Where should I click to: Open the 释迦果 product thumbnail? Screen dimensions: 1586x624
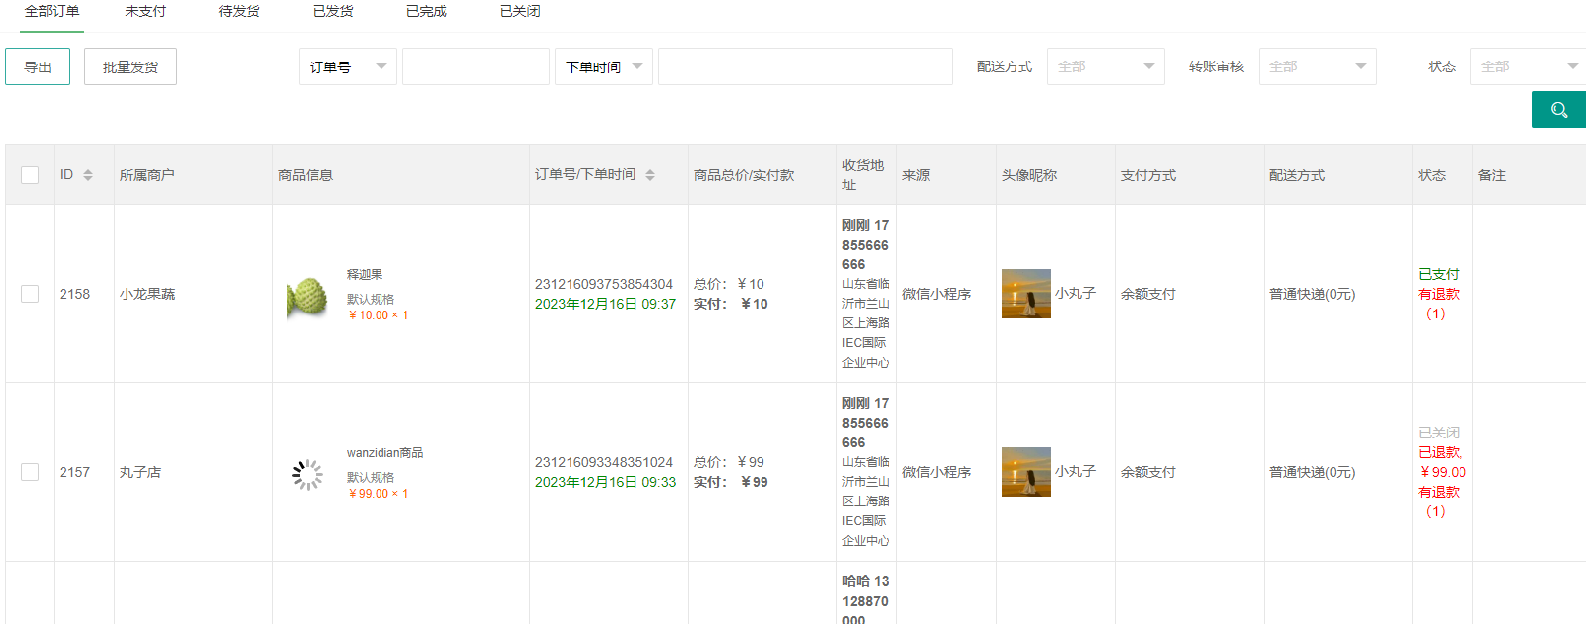pos(307,296)
